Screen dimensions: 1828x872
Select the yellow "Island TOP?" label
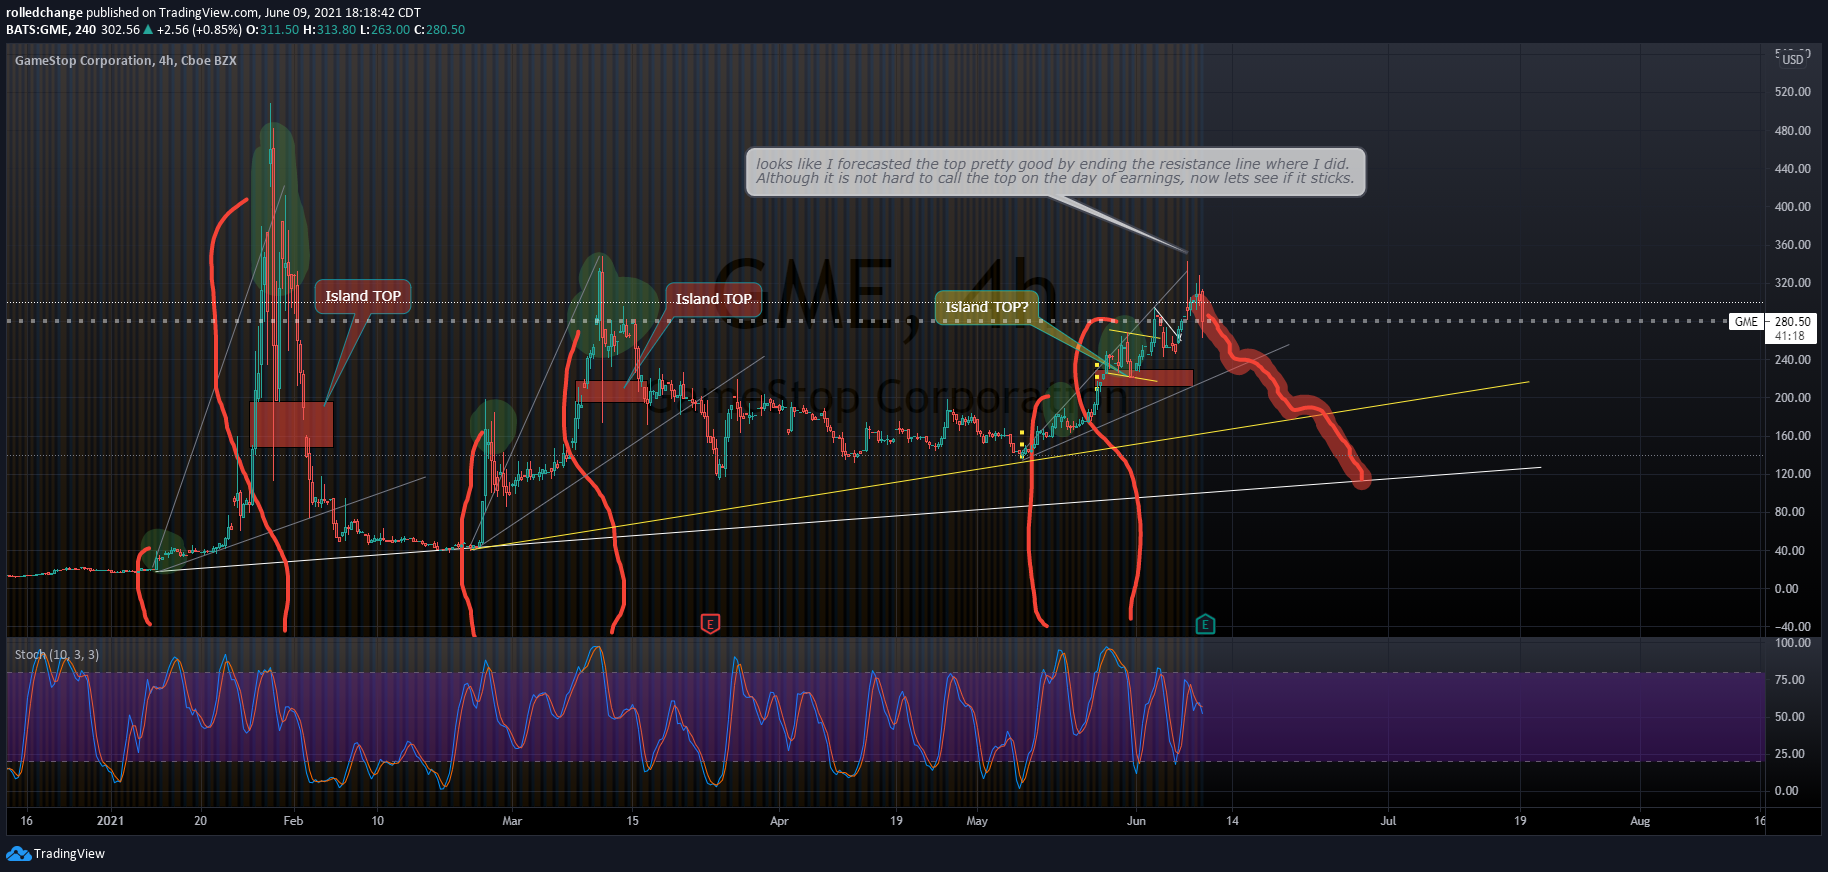pos(986,307)
